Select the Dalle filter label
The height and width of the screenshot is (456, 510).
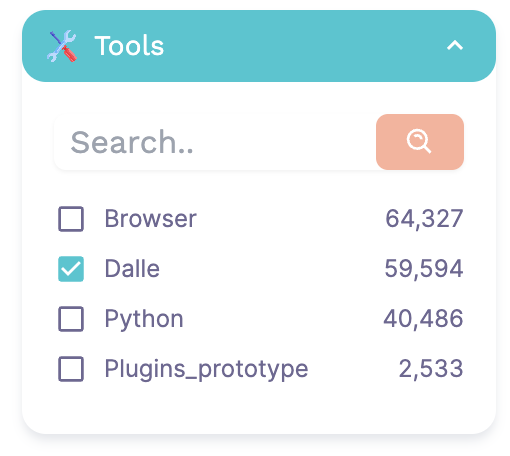pyautogui.click(x=132, y=269)
